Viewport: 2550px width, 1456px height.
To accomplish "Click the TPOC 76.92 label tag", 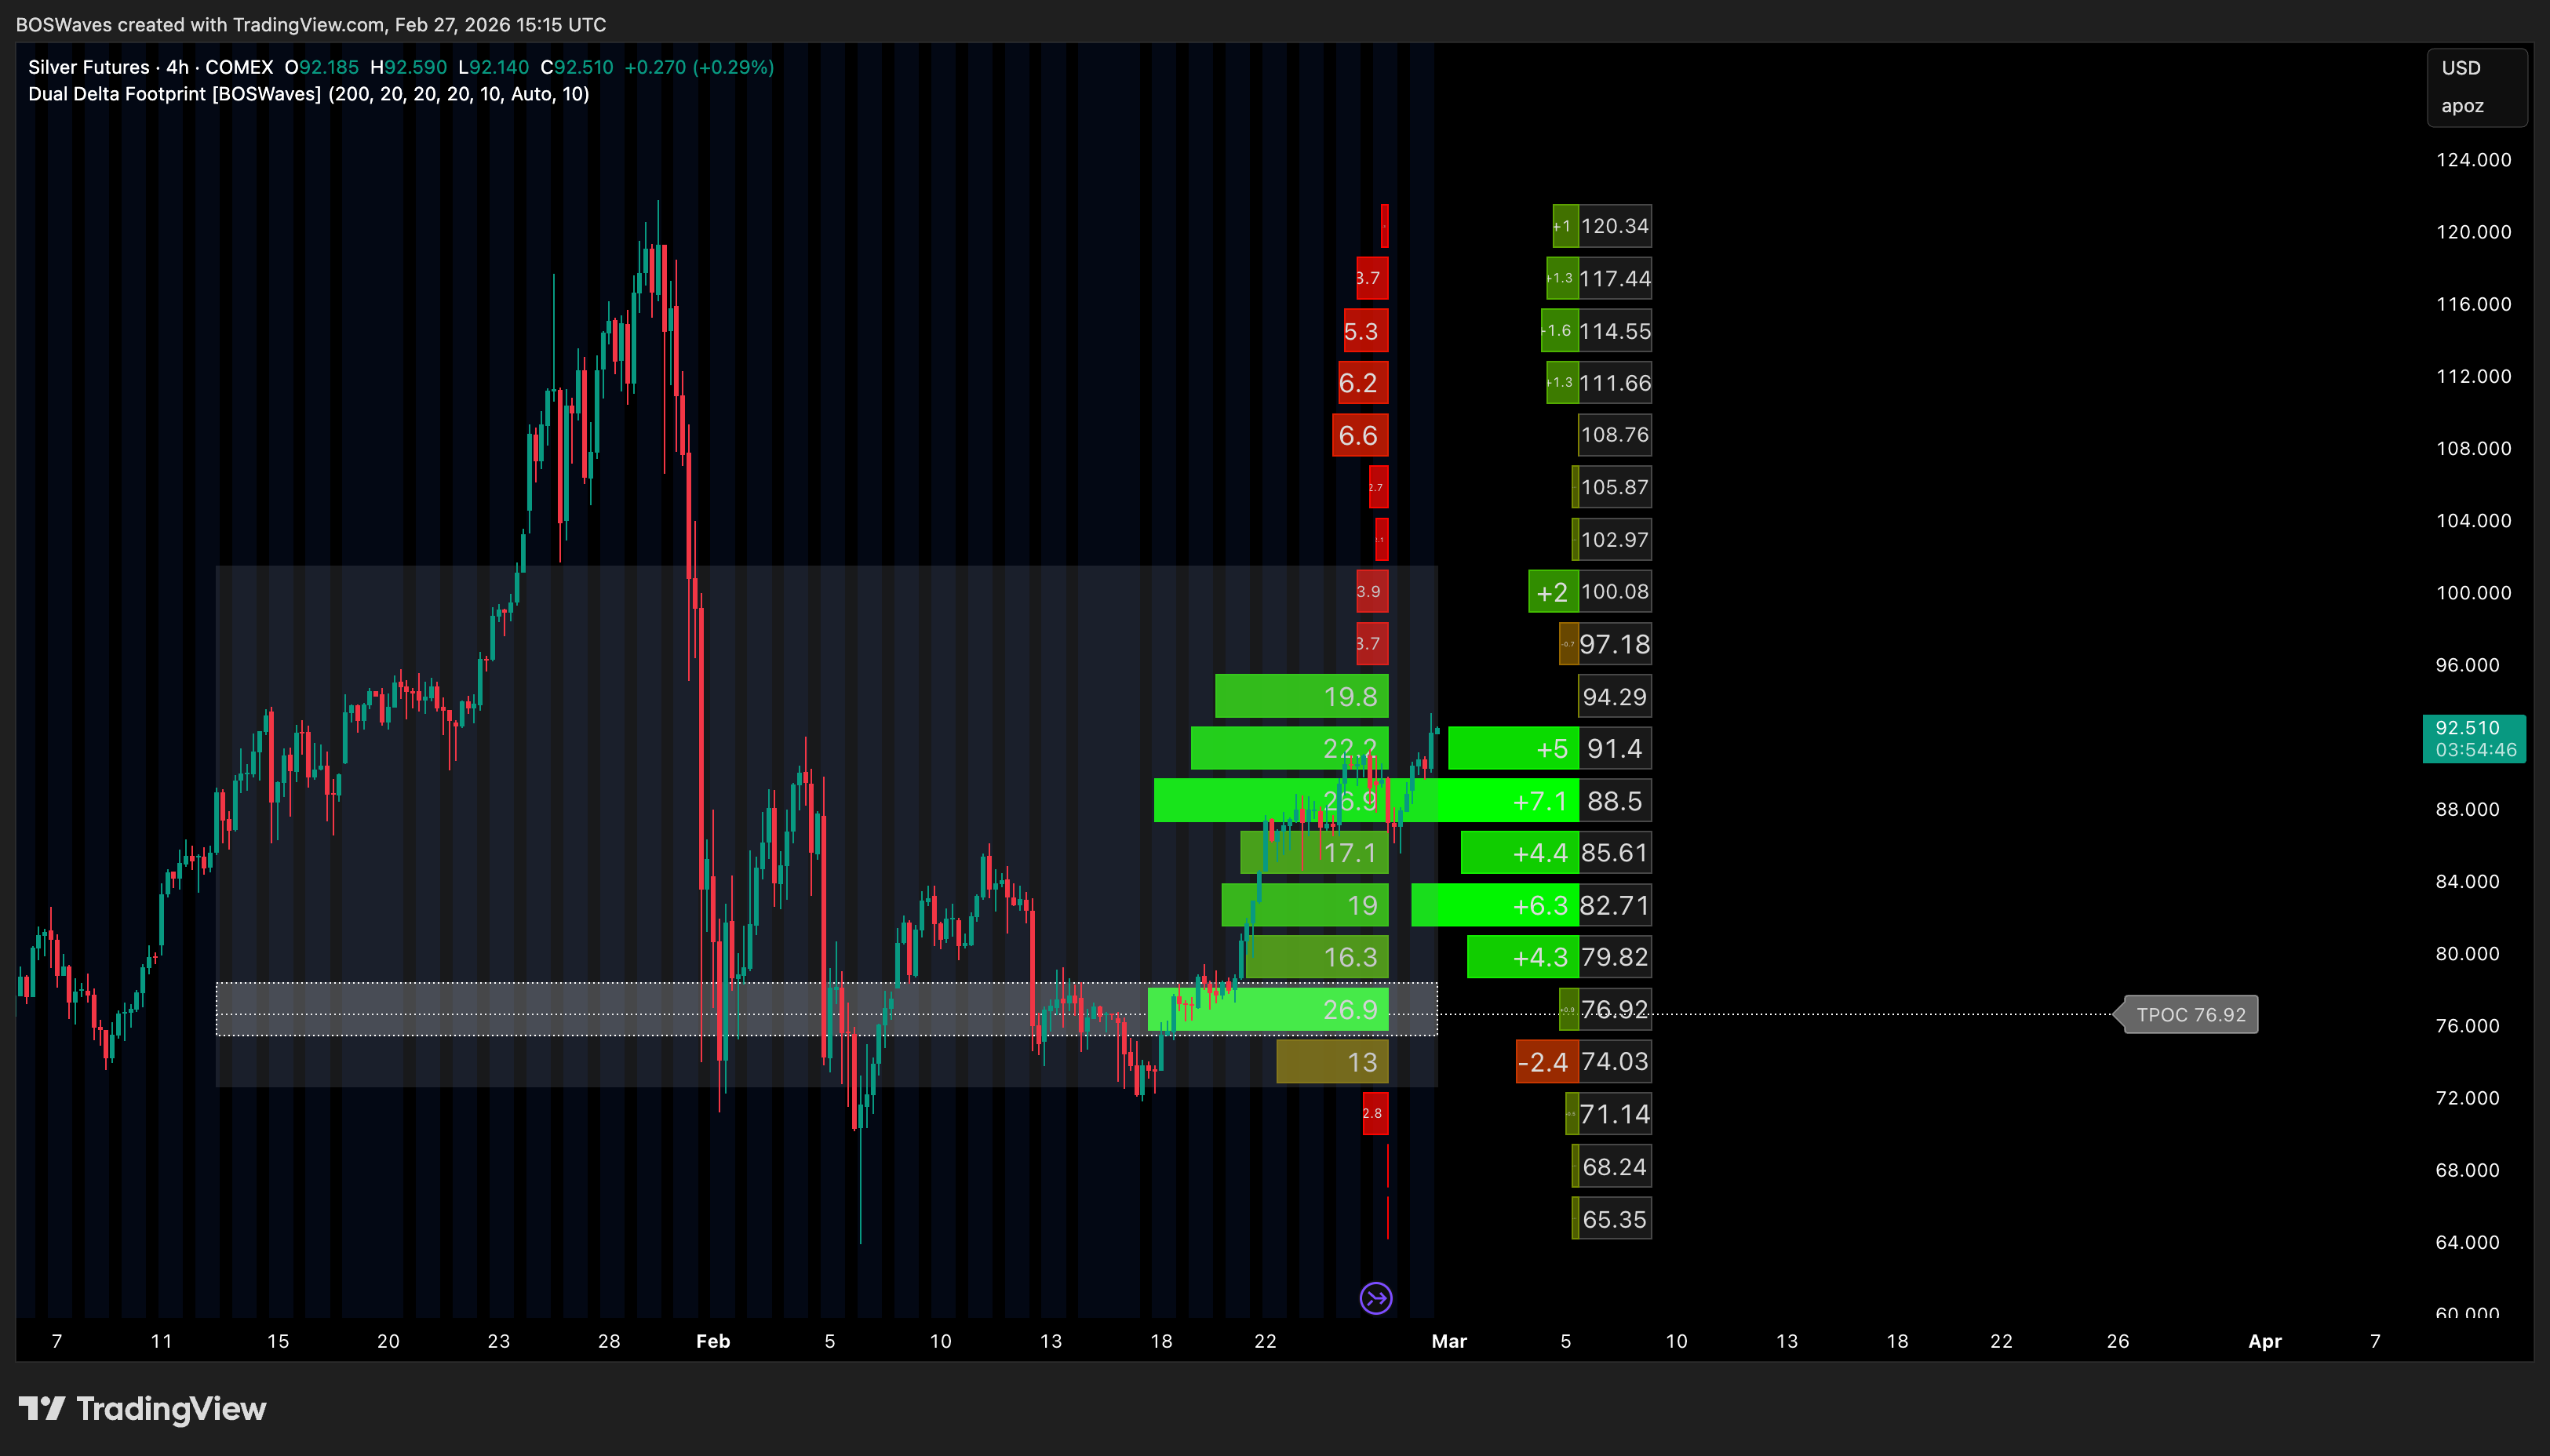I will (2190, 1014).
